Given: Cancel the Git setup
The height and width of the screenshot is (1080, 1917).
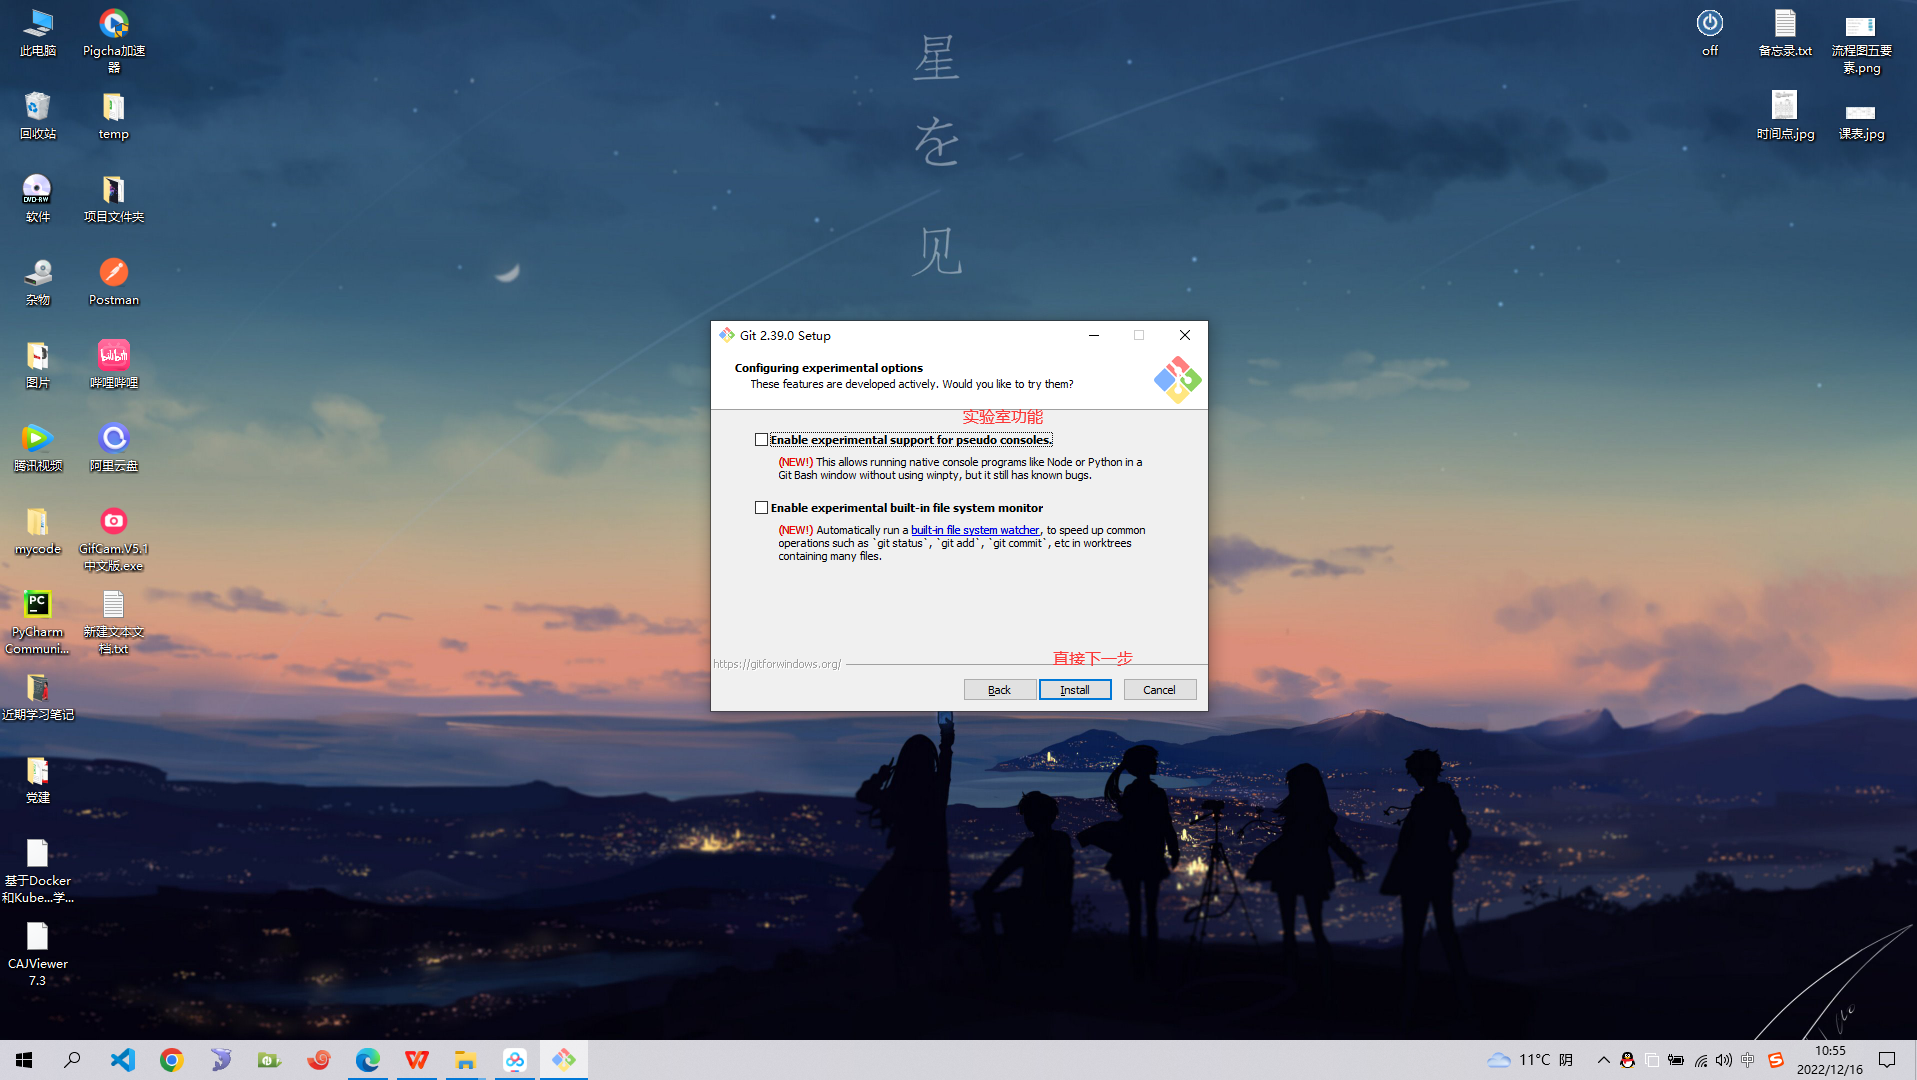Looking at the screenshot, I should click(1159, 690).
